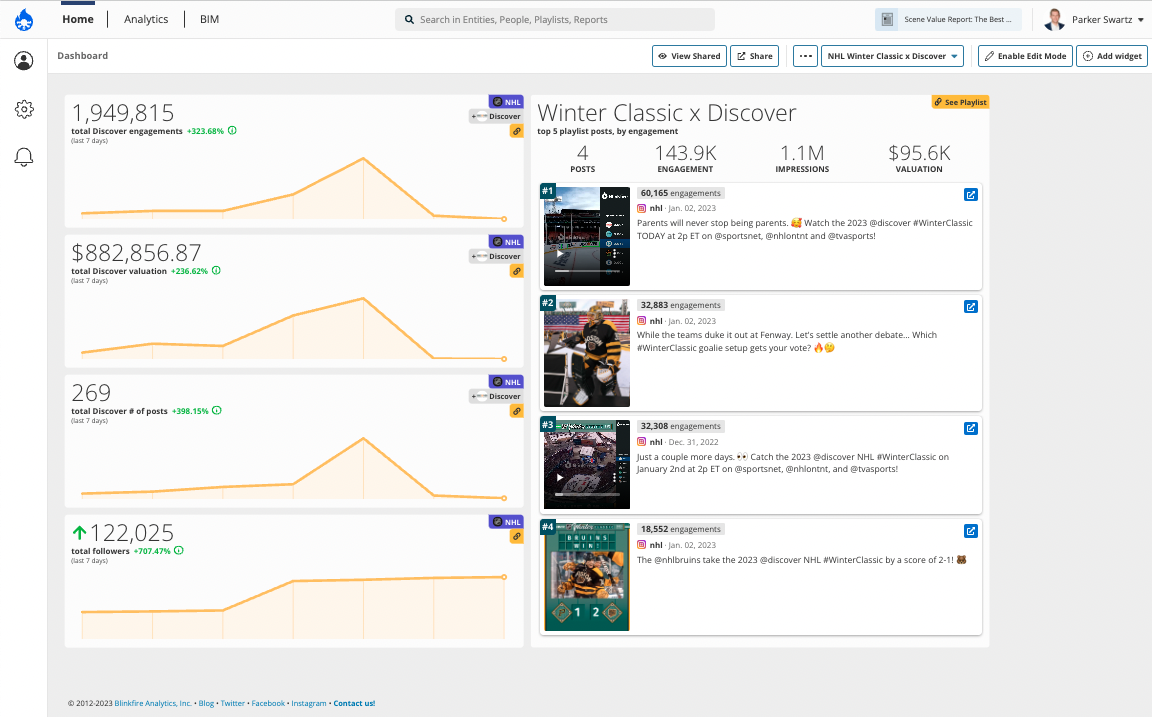Click link icon on Discover valuation widget
Screen dimensions: 1152x717
[x=516, y=271]
